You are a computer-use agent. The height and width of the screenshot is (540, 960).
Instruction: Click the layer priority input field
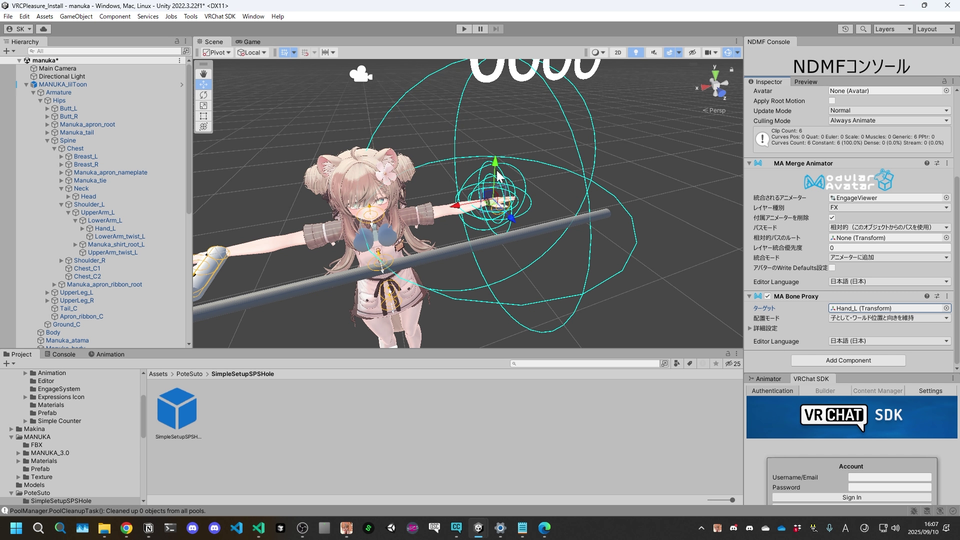[889, 247]
